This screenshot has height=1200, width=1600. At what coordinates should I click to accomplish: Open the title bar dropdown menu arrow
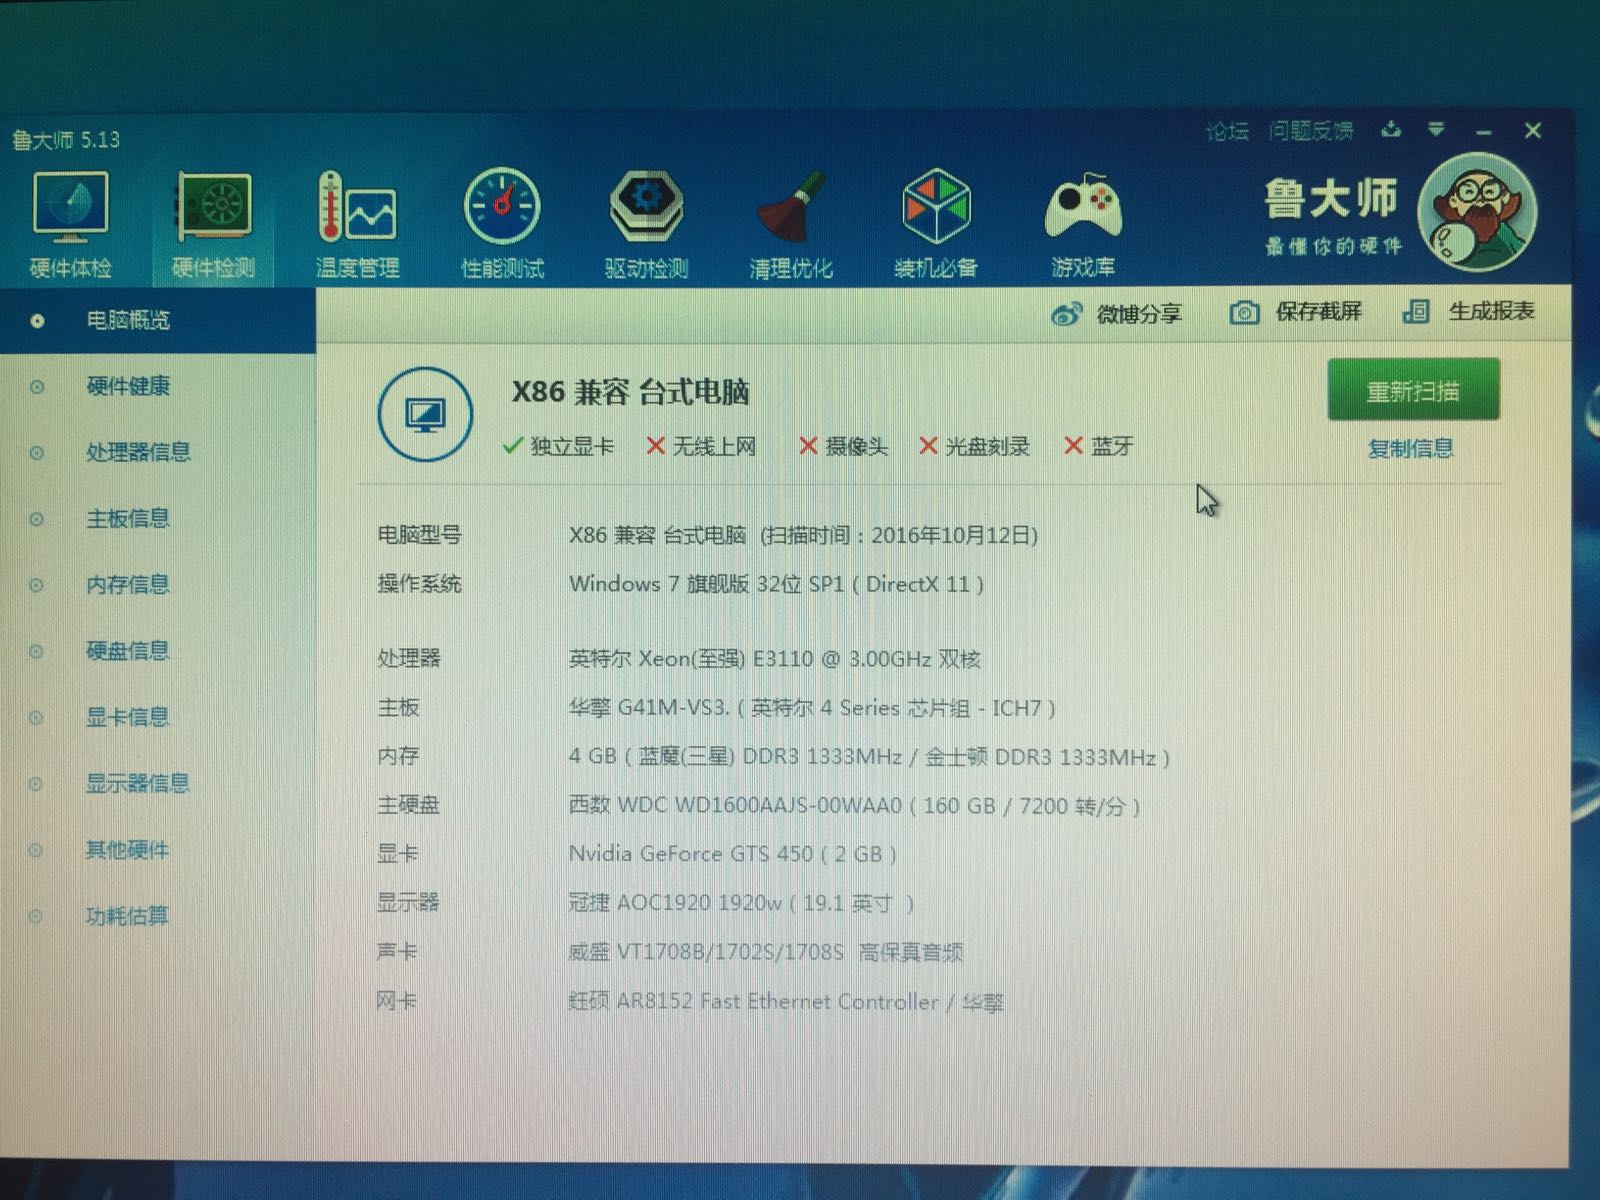point(1436,130)
